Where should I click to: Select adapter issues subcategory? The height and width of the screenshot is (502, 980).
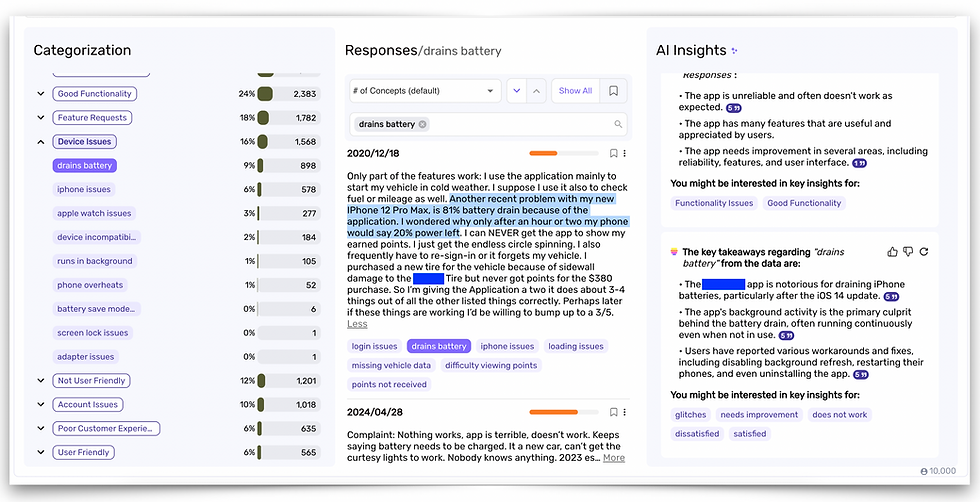pyautogui.click(x=86, y=357)
